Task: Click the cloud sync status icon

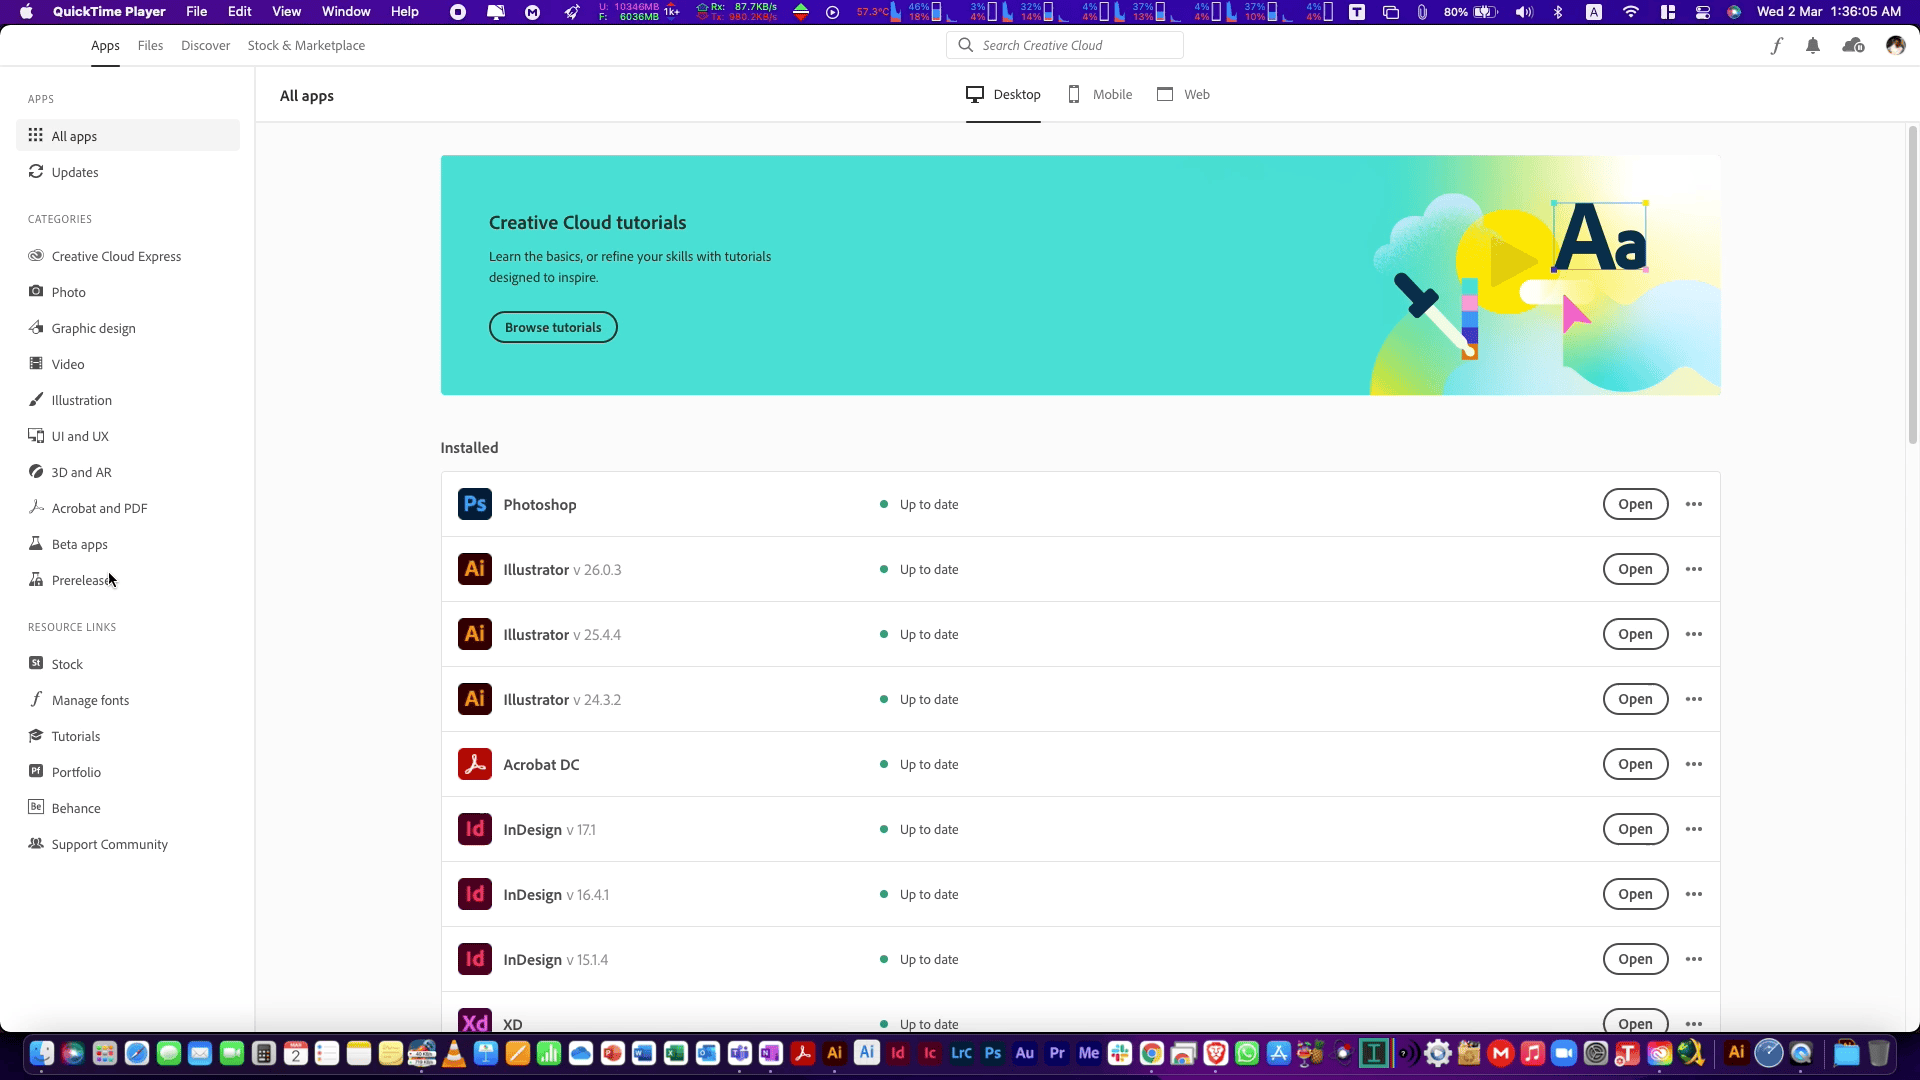Action: pos(1853,46)
